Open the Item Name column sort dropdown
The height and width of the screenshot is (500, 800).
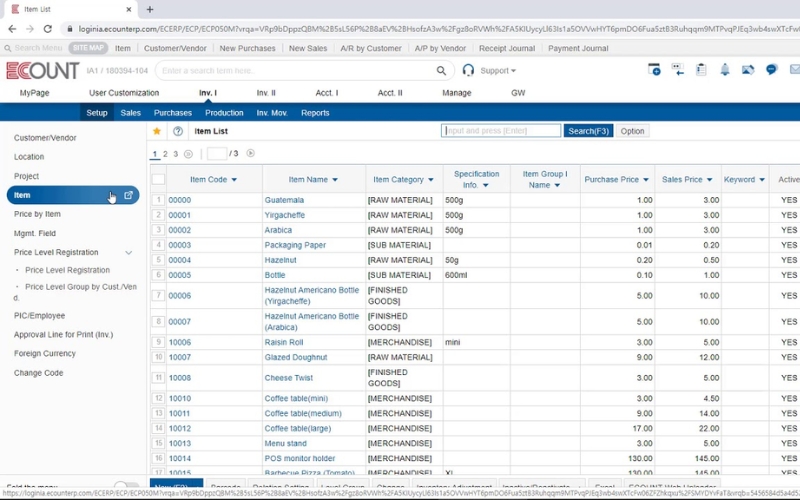(335, 180)
